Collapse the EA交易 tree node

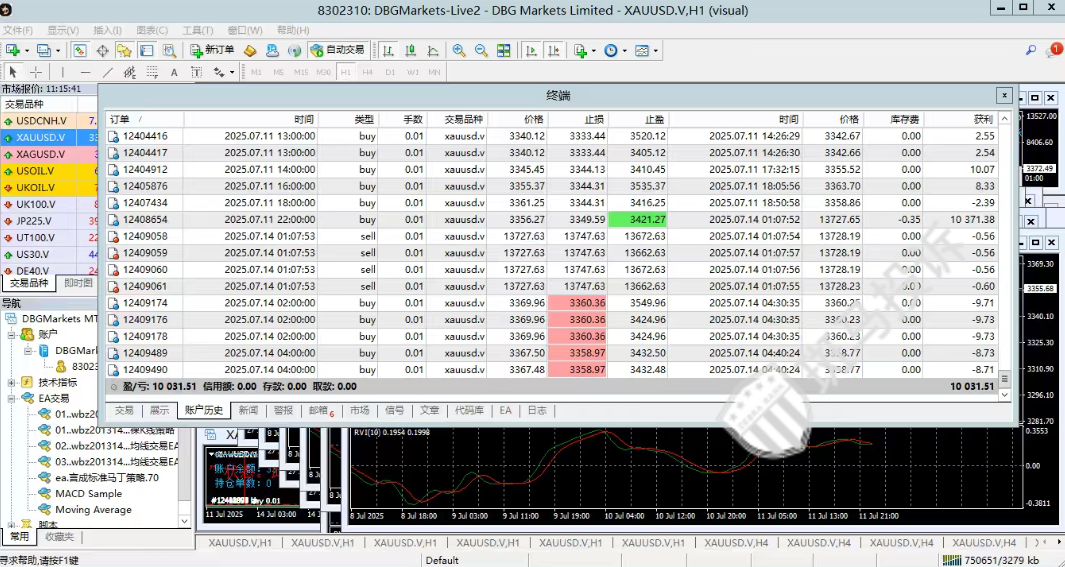click(x=11, y=398)
